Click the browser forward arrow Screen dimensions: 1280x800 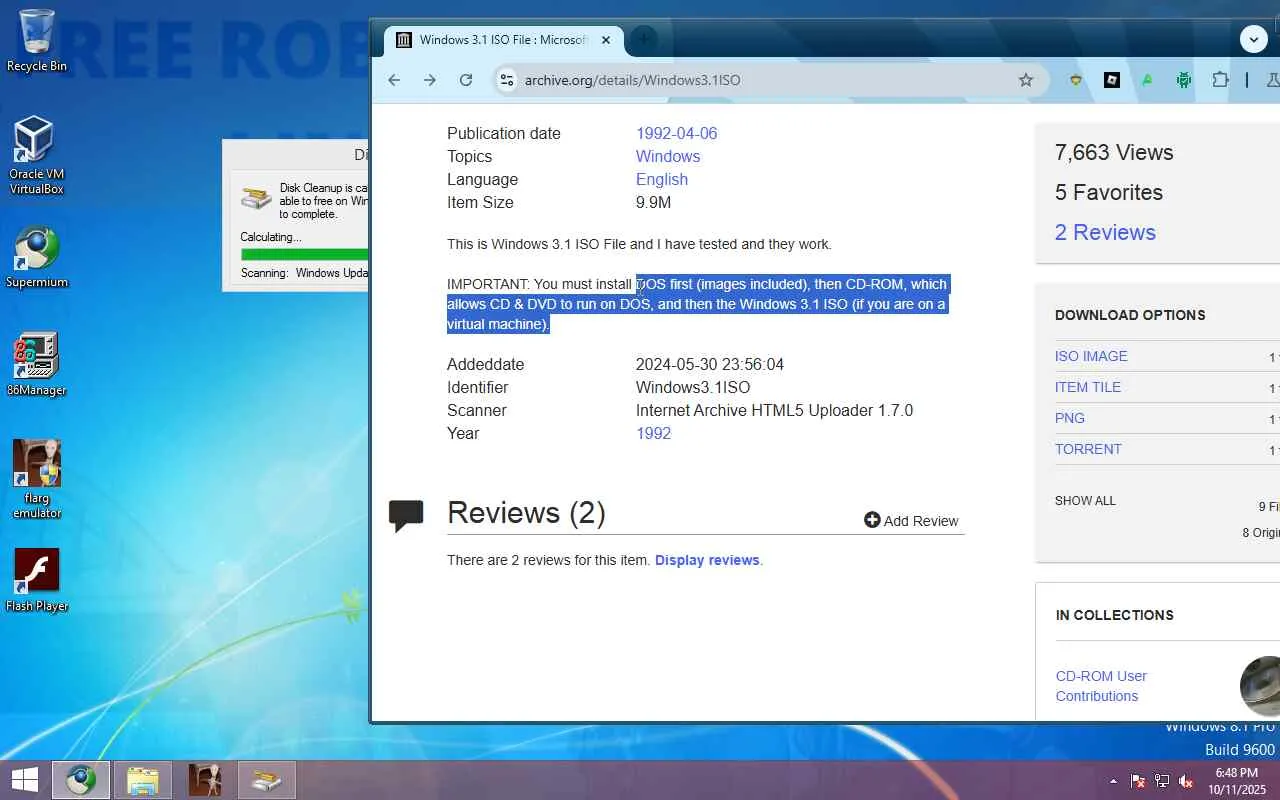(x=430, y=80)
